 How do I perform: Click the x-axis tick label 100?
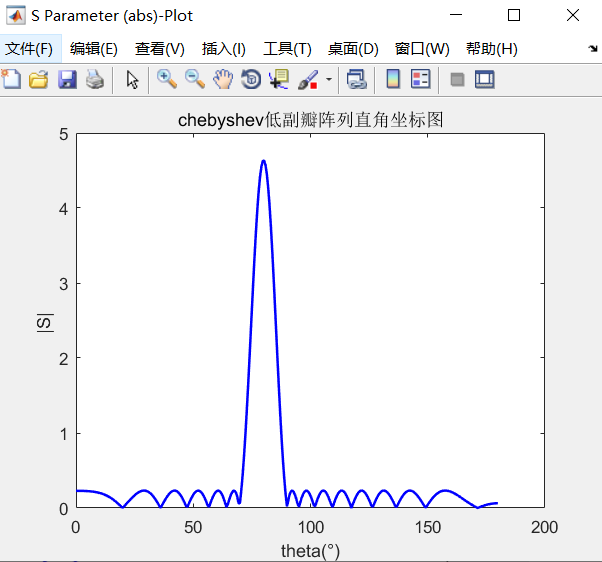pos(311,527)
